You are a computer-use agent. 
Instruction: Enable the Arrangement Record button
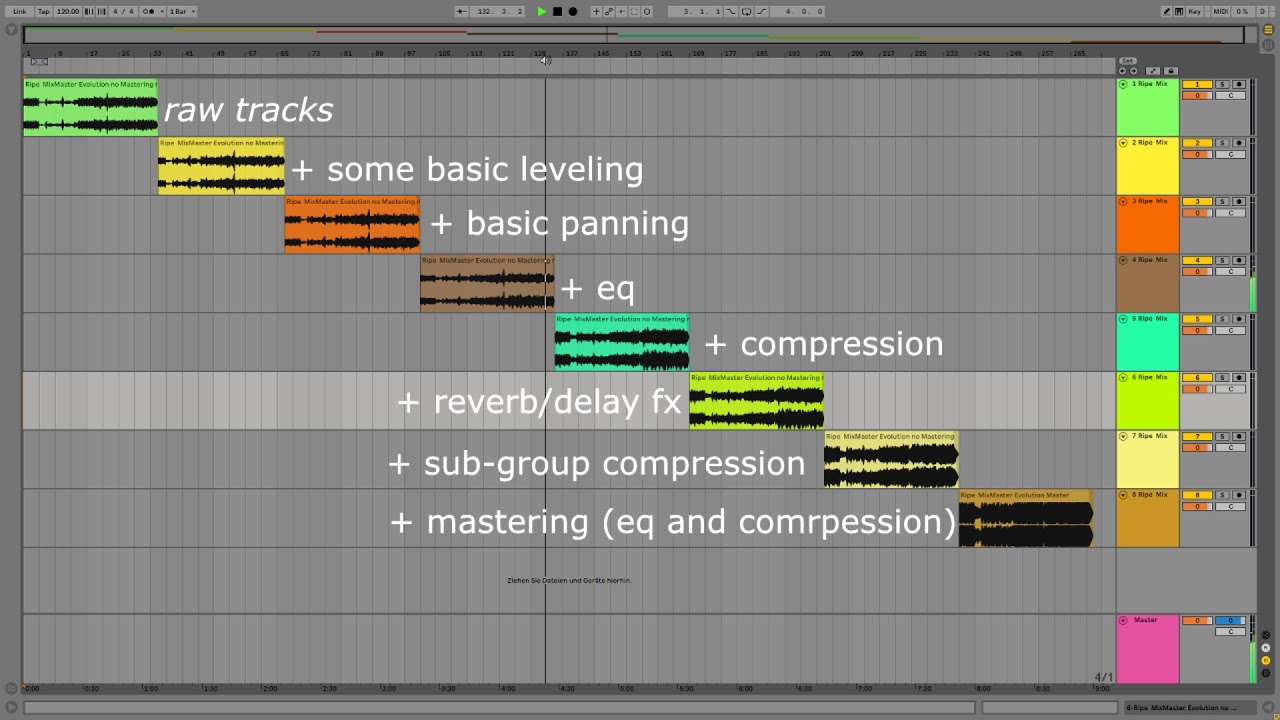pyautogui.click(x=573, y=12)
